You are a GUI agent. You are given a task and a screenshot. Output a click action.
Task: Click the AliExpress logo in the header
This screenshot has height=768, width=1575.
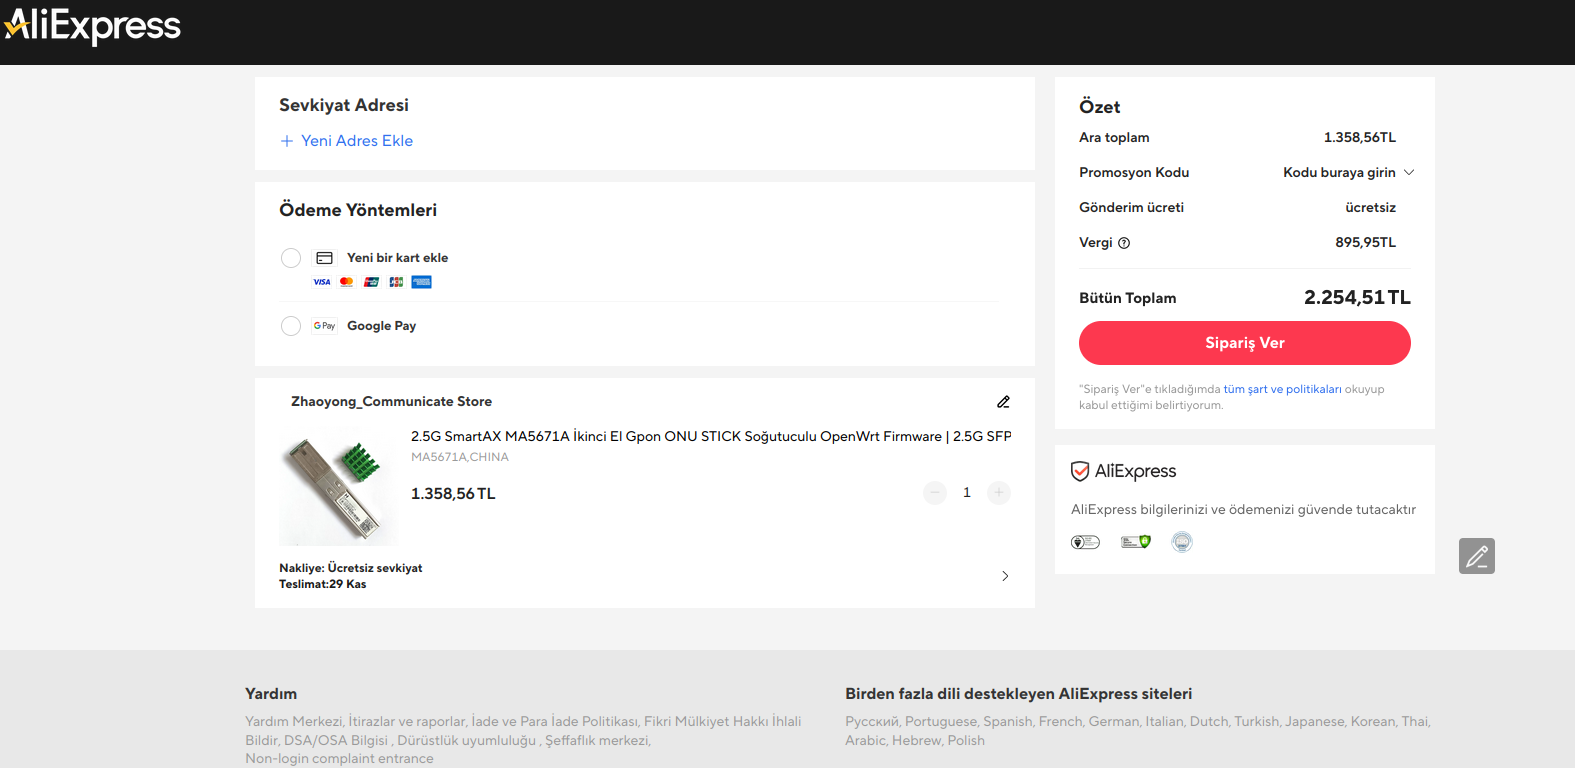[92, 26]
